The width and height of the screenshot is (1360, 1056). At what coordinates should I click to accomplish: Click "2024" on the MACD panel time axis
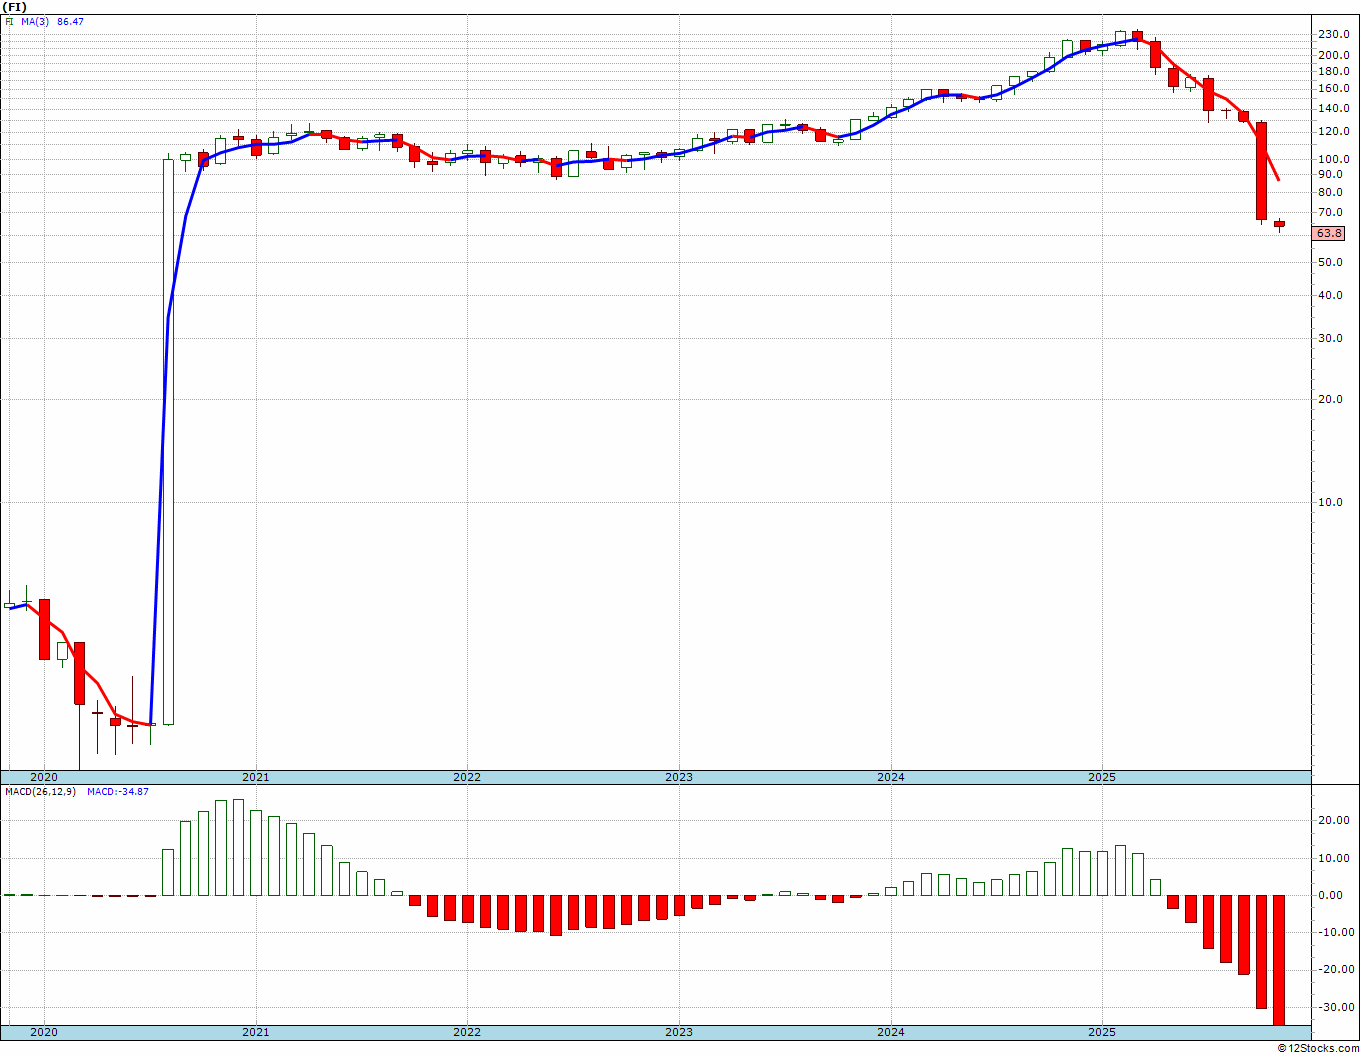(891, 1032)
